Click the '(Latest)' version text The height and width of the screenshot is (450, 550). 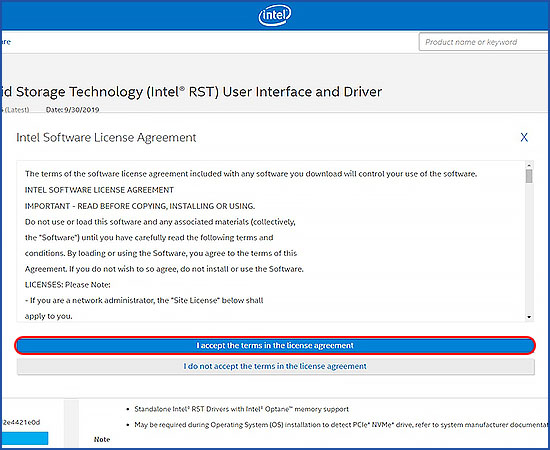point(16,110)
